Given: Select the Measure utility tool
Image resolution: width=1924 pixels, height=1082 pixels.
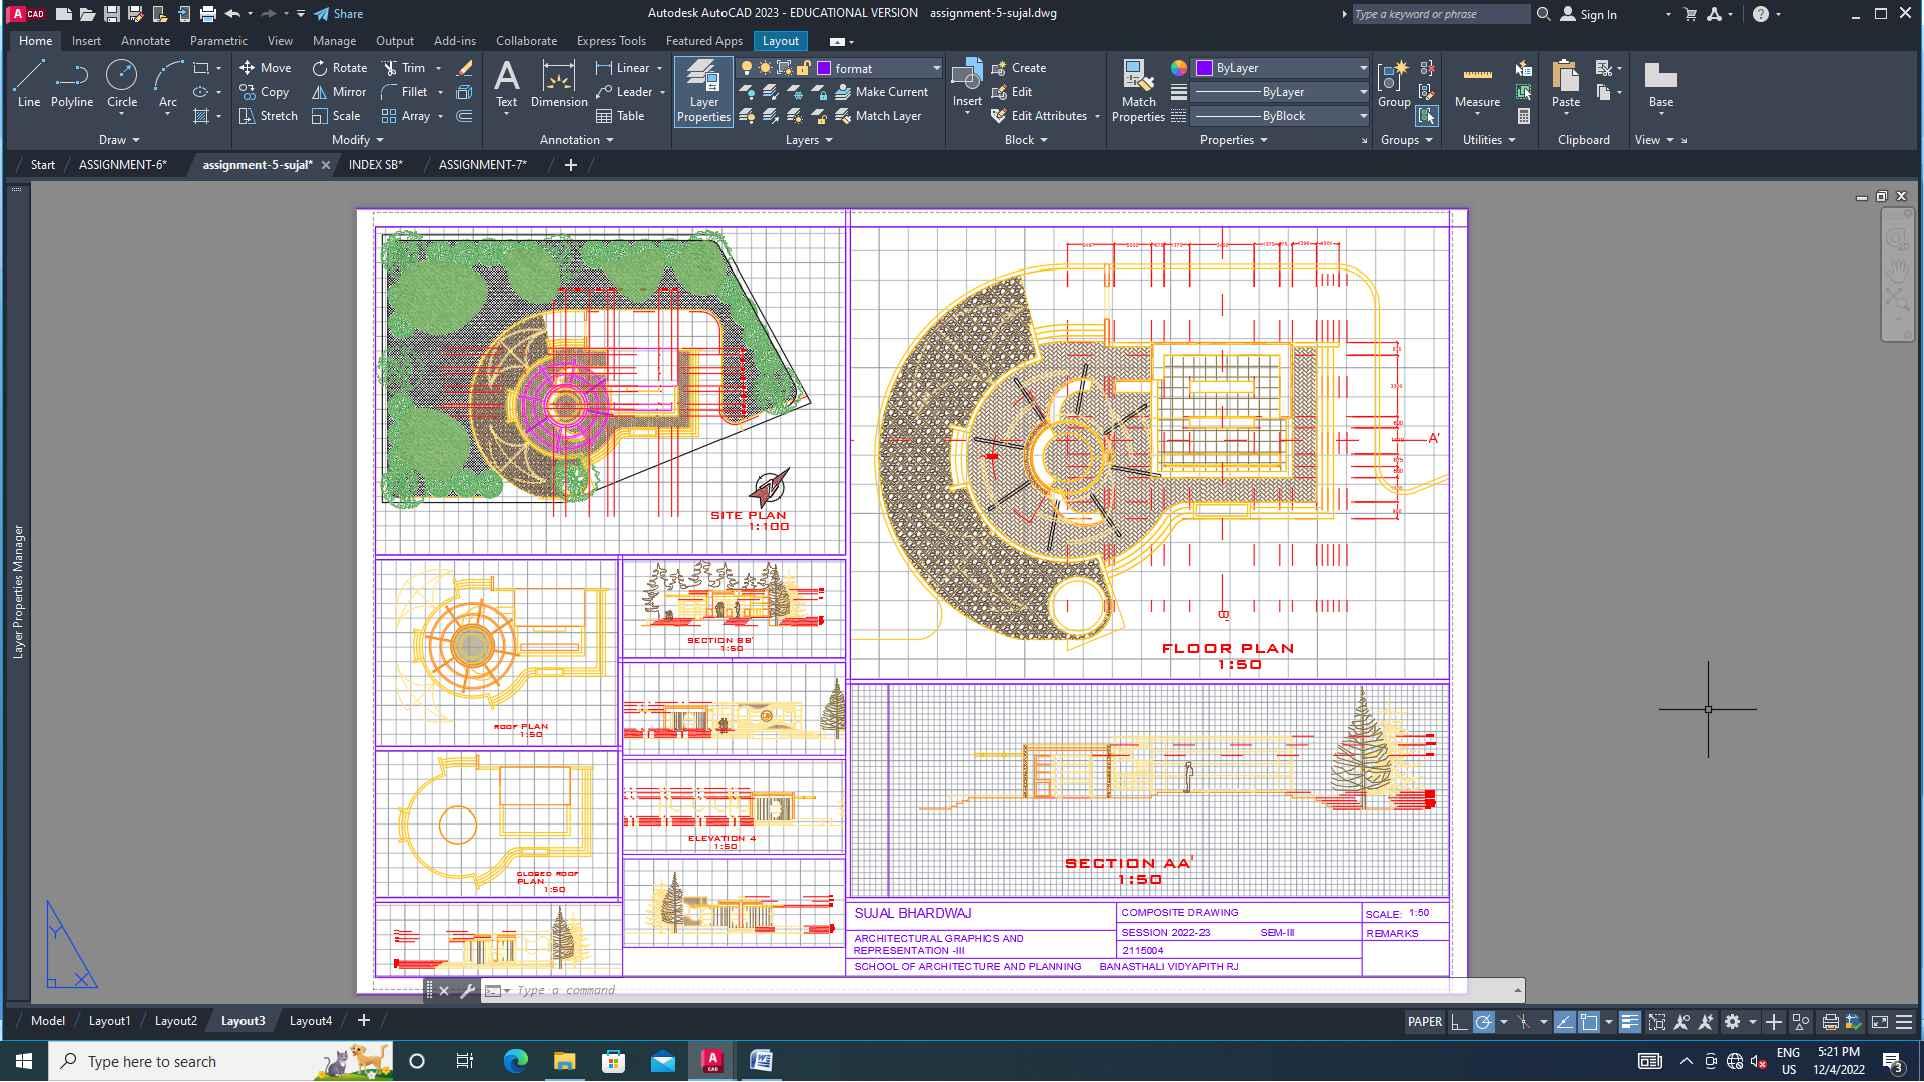Looking at the screenshot, I should pyautogui.click(x=1476, y=86).
